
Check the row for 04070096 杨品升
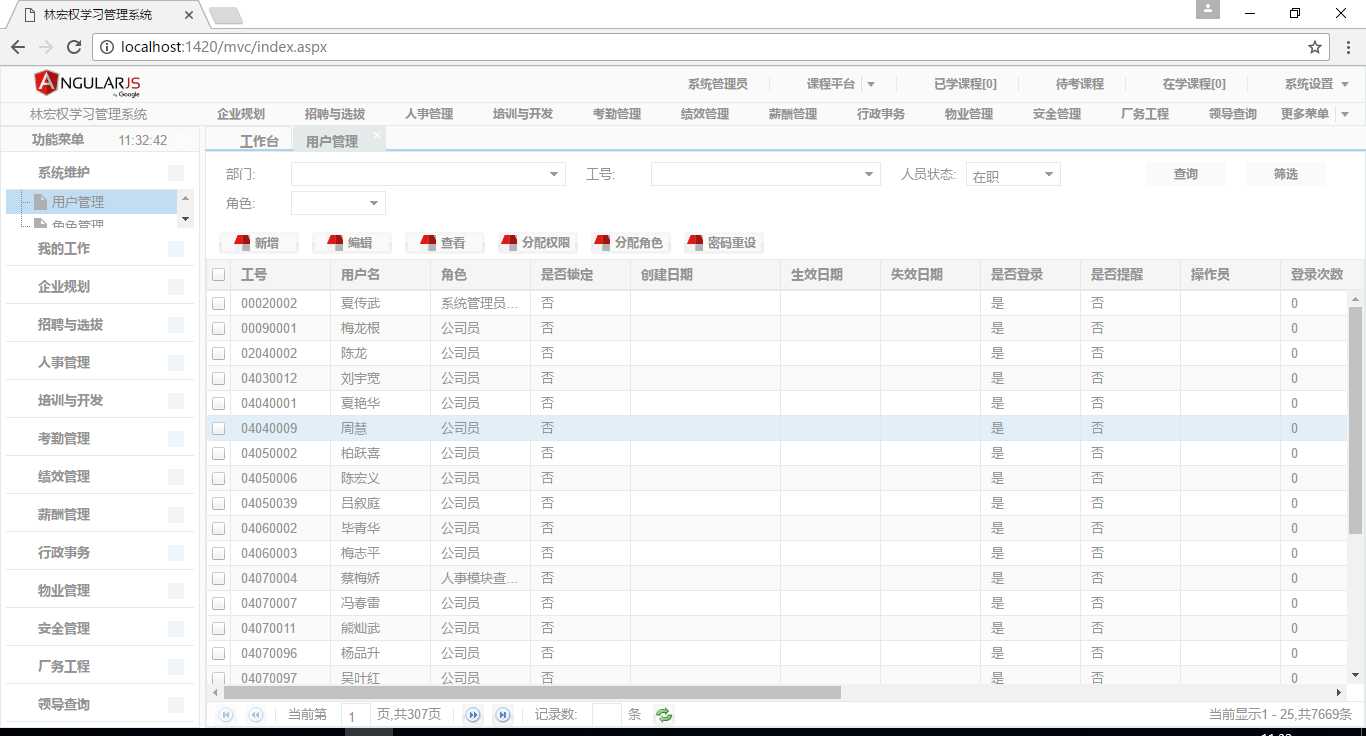pos(219,653)
